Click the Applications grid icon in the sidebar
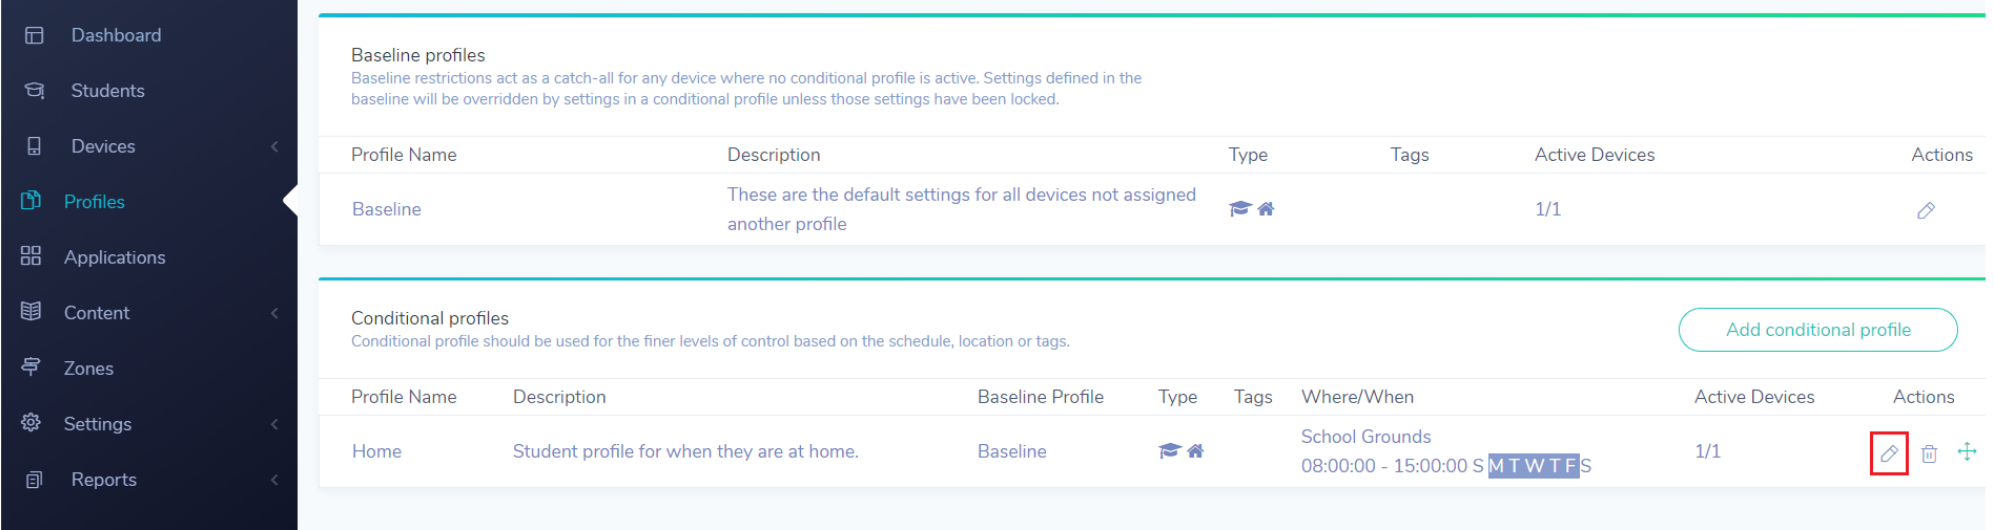Image resolution: width=1994 pixels, height=530 pixels. (31, 256)
